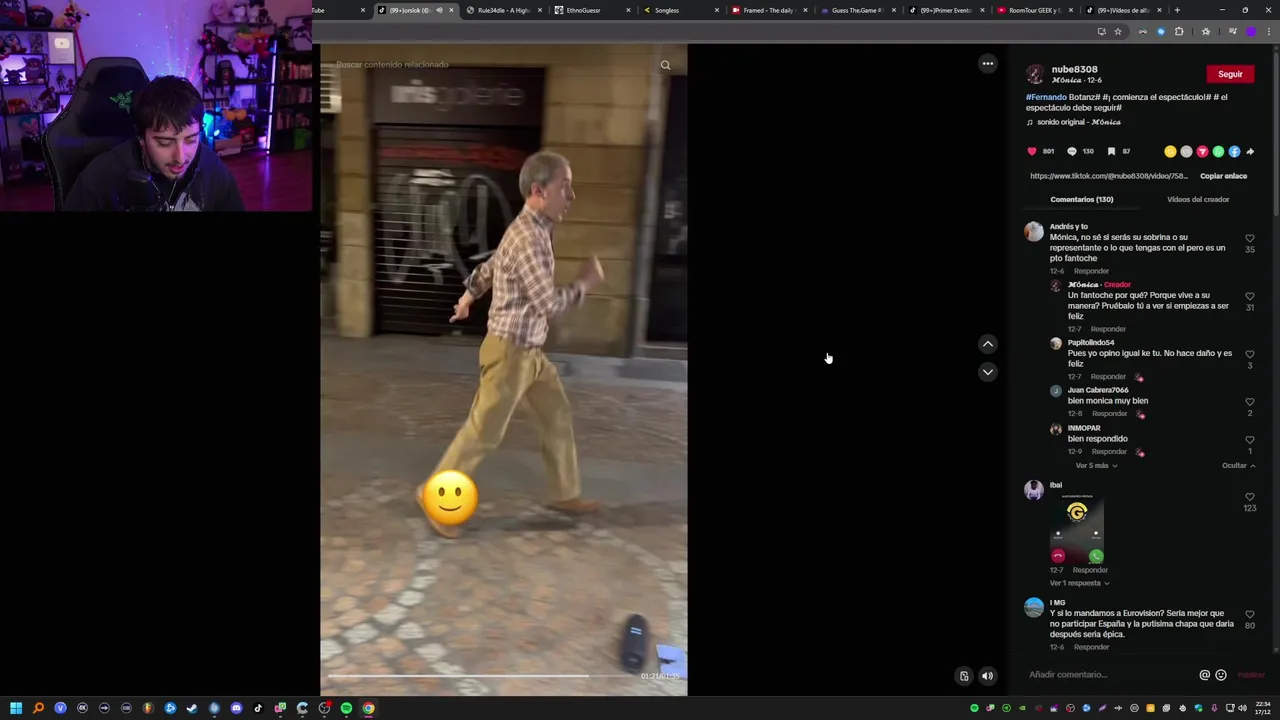The image size is (1280, 720).
Task: Like the comment by Juan Cabrera7066
Action: coord(1250,403)
